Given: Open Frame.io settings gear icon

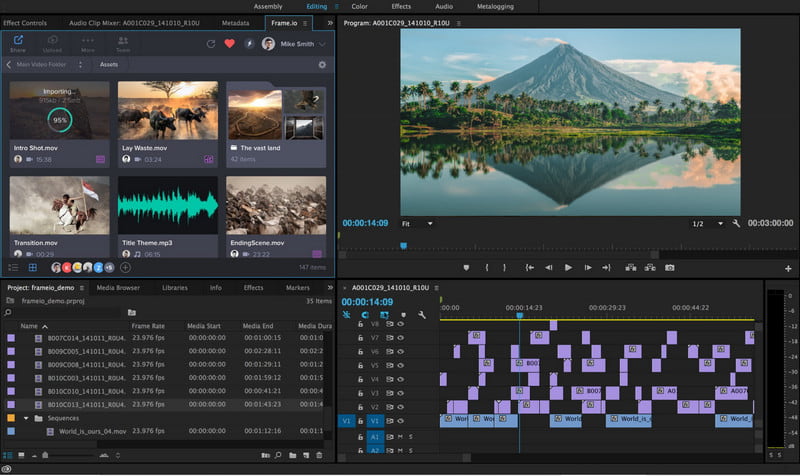Looking at the screenshot, I should 322,65.
